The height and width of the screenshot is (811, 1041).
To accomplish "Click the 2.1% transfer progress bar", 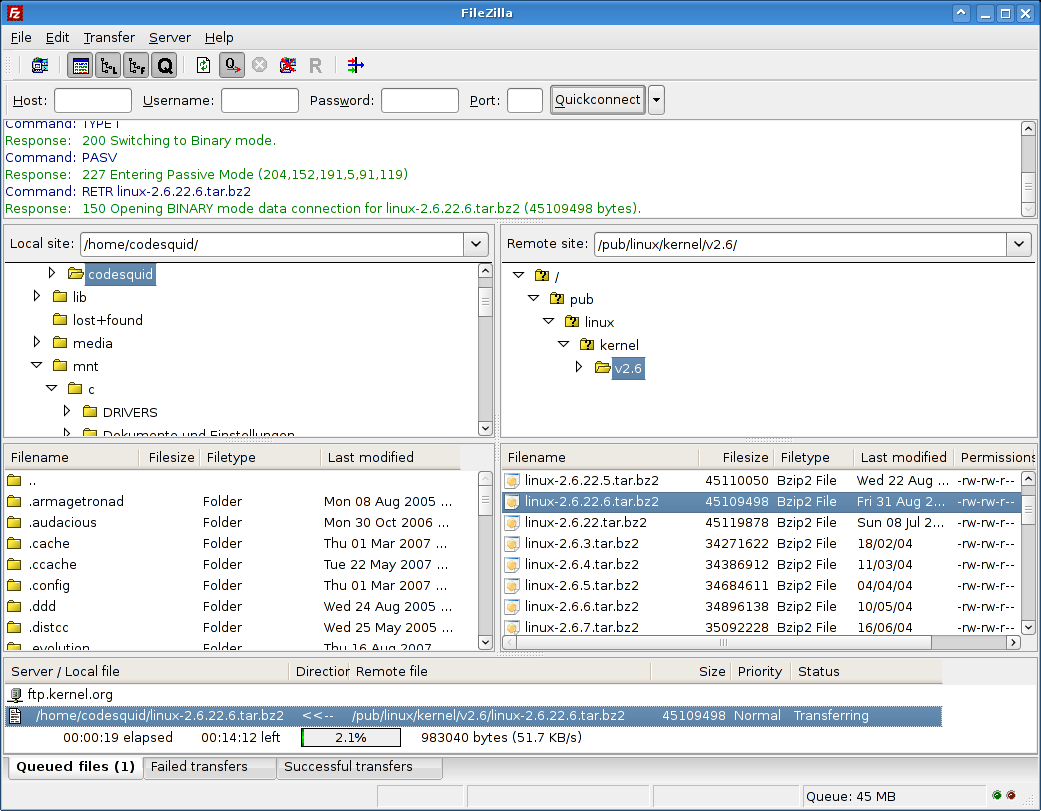I will coord(350,737).
